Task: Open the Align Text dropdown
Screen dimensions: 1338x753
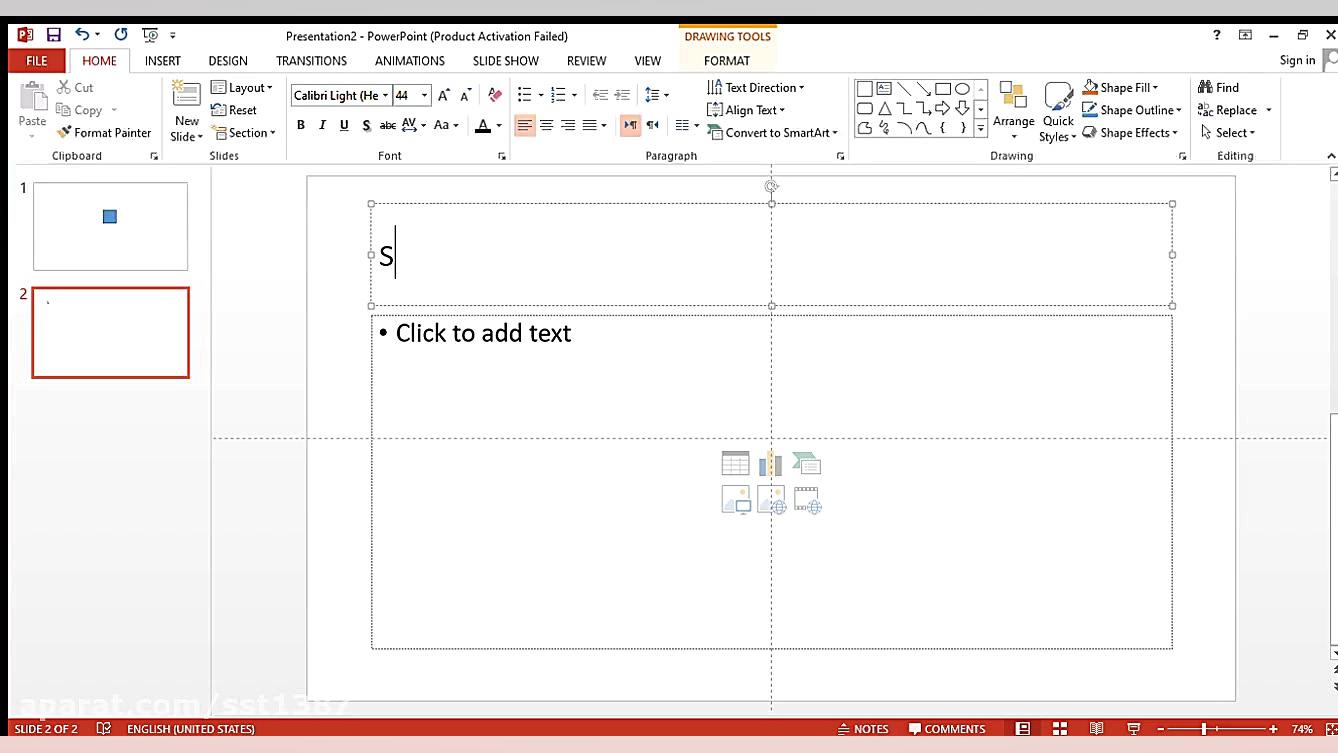Action: [745, 110]
